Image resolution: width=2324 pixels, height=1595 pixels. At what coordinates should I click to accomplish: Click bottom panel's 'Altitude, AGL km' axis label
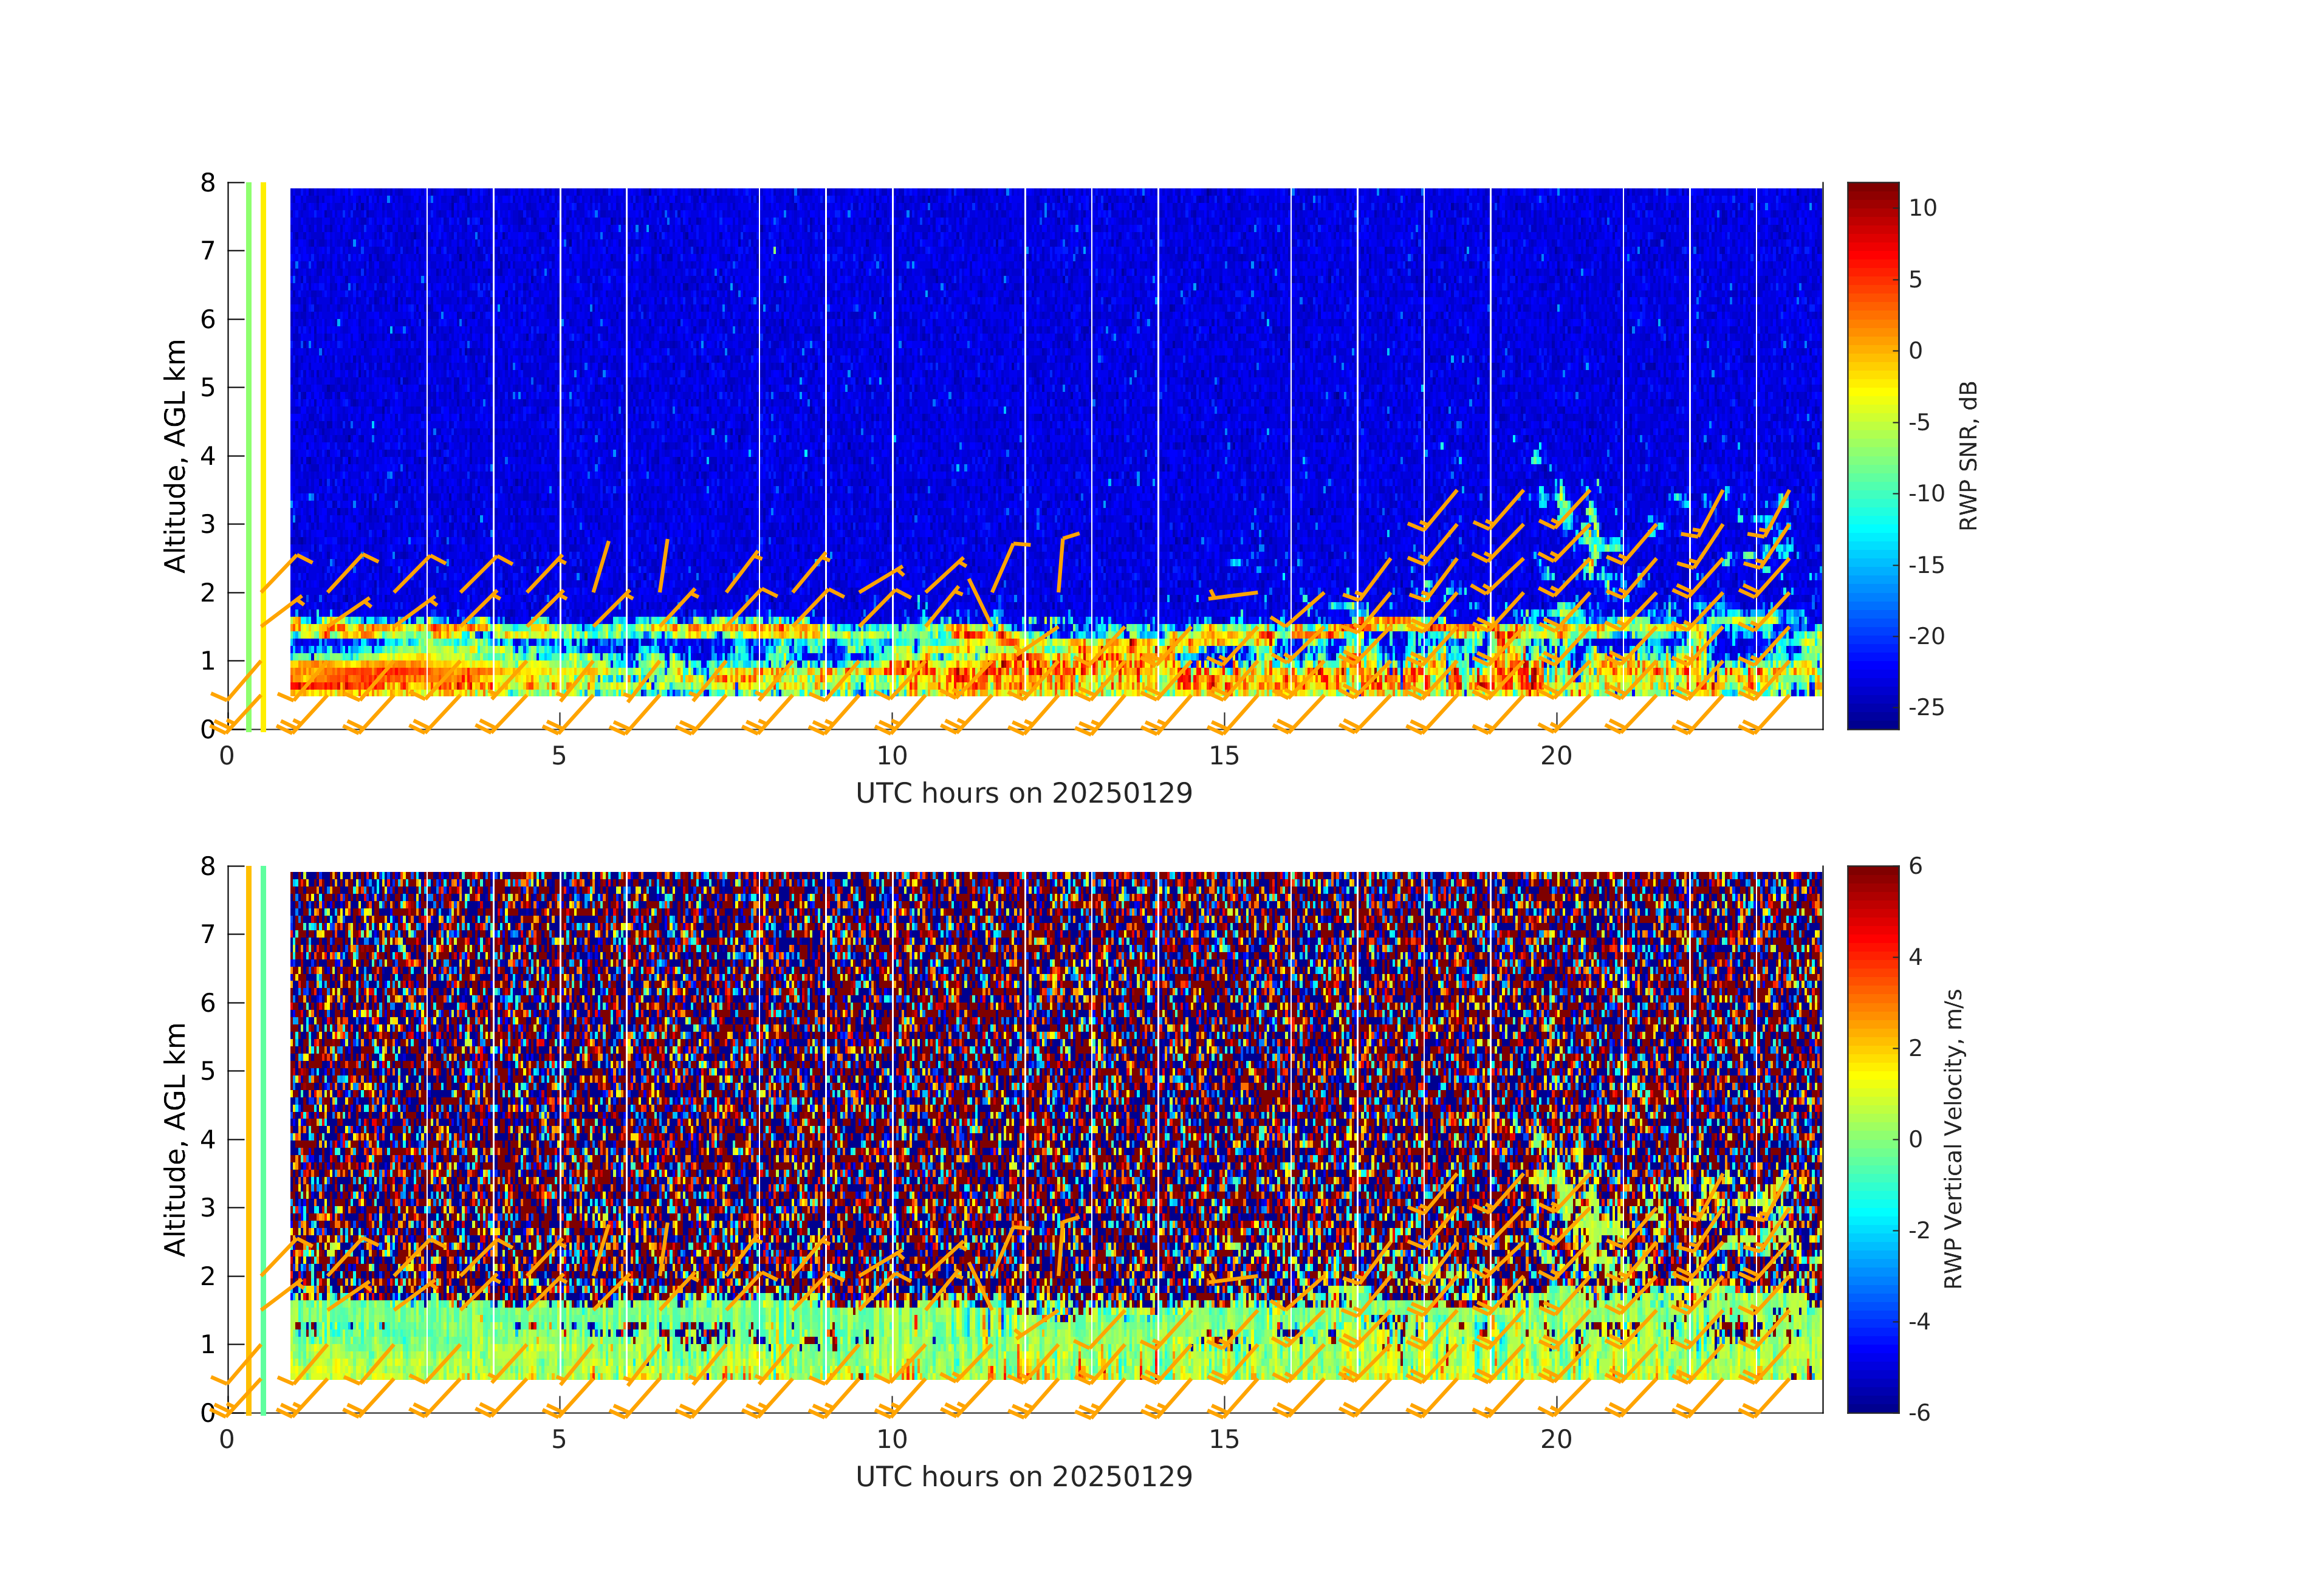175,1139
